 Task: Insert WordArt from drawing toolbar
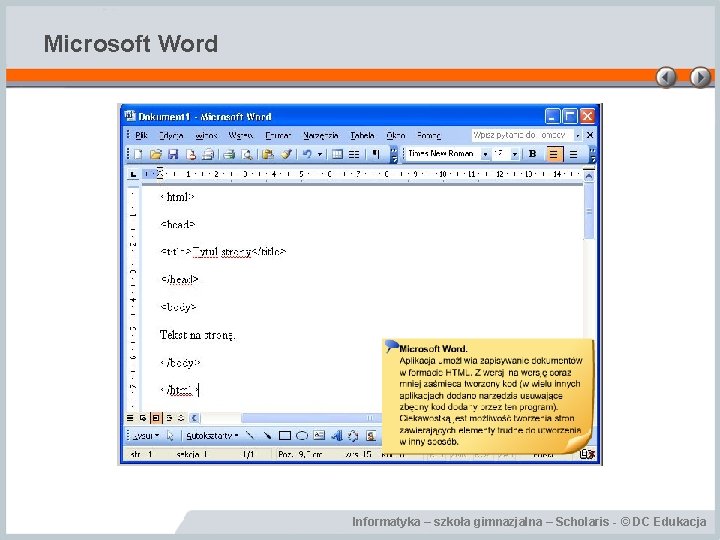pos(337,435)
